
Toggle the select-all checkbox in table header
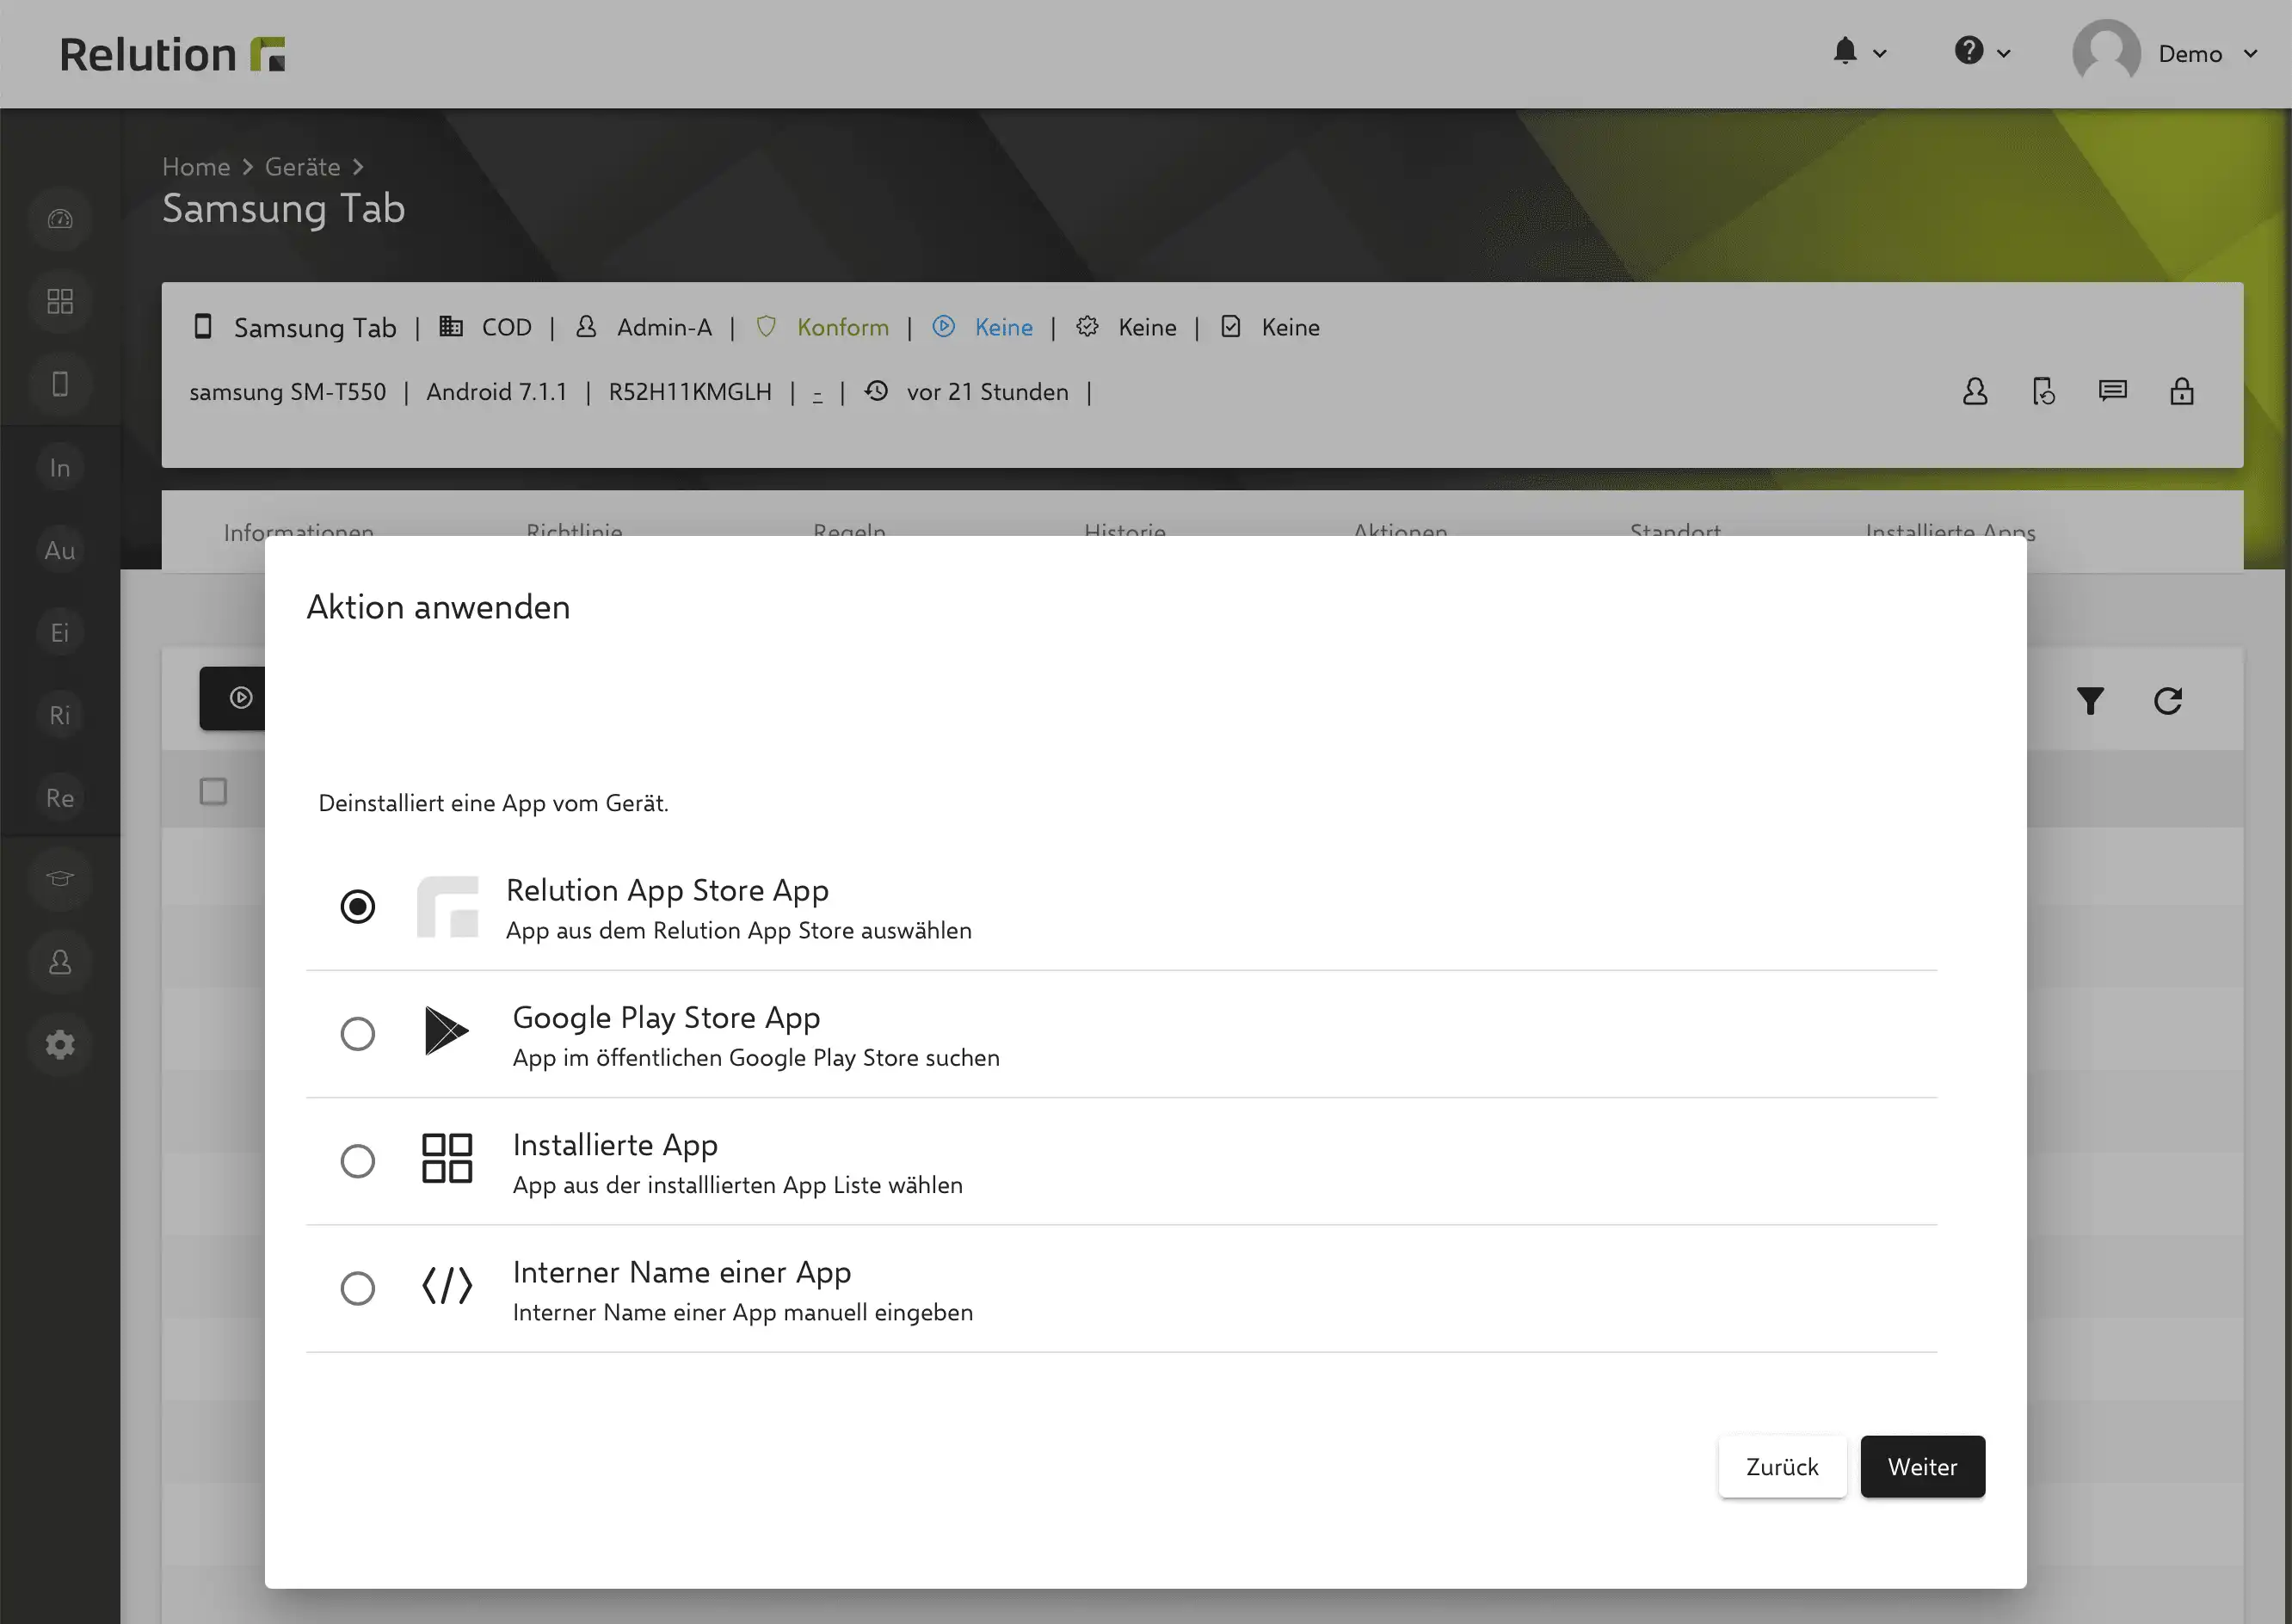point(213,791)
